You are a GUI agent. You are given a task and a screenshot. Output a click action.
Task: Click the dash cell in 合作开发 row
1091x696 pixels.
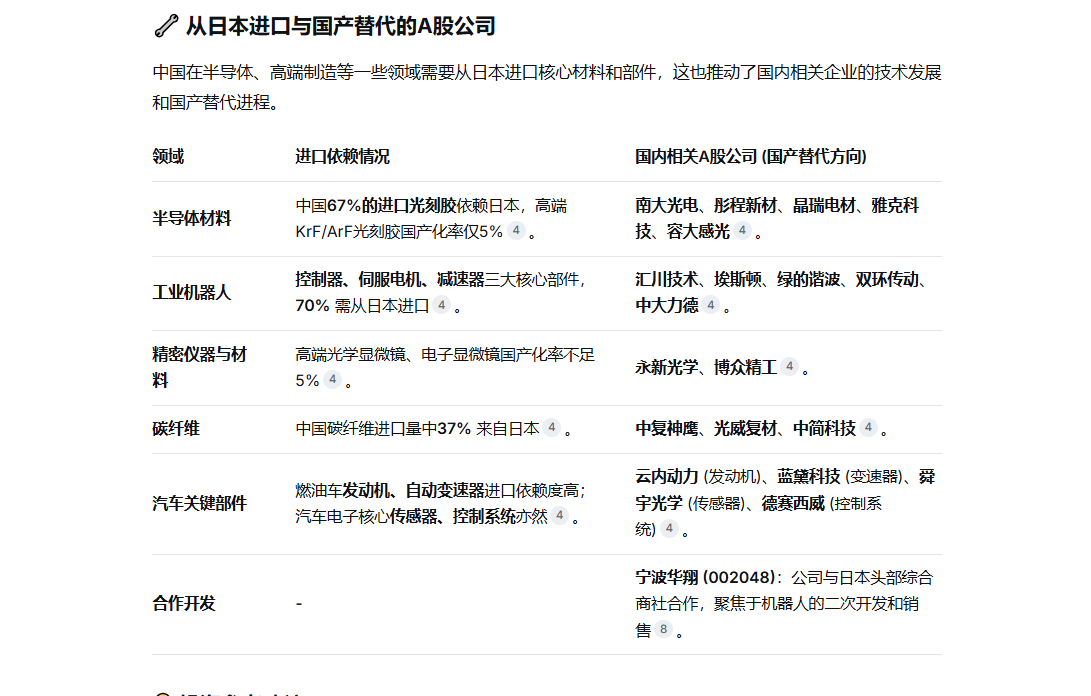coord(298,603)
